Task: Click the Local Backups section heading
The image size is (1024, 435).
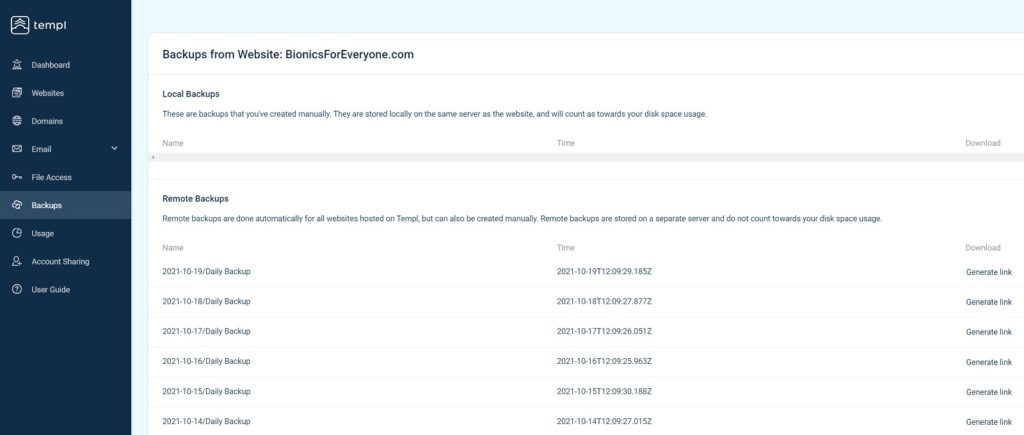Action: 191,94
